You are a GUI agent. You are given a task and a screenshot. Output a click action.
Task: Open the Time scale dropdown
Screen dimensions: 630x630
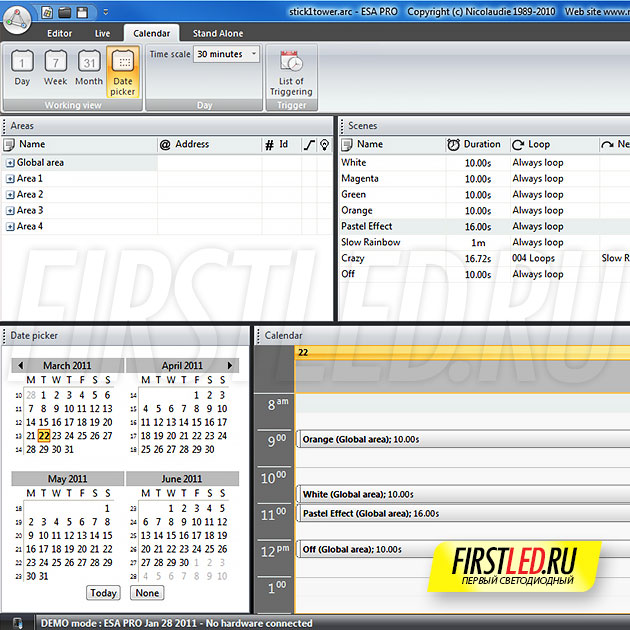(226, 54)
